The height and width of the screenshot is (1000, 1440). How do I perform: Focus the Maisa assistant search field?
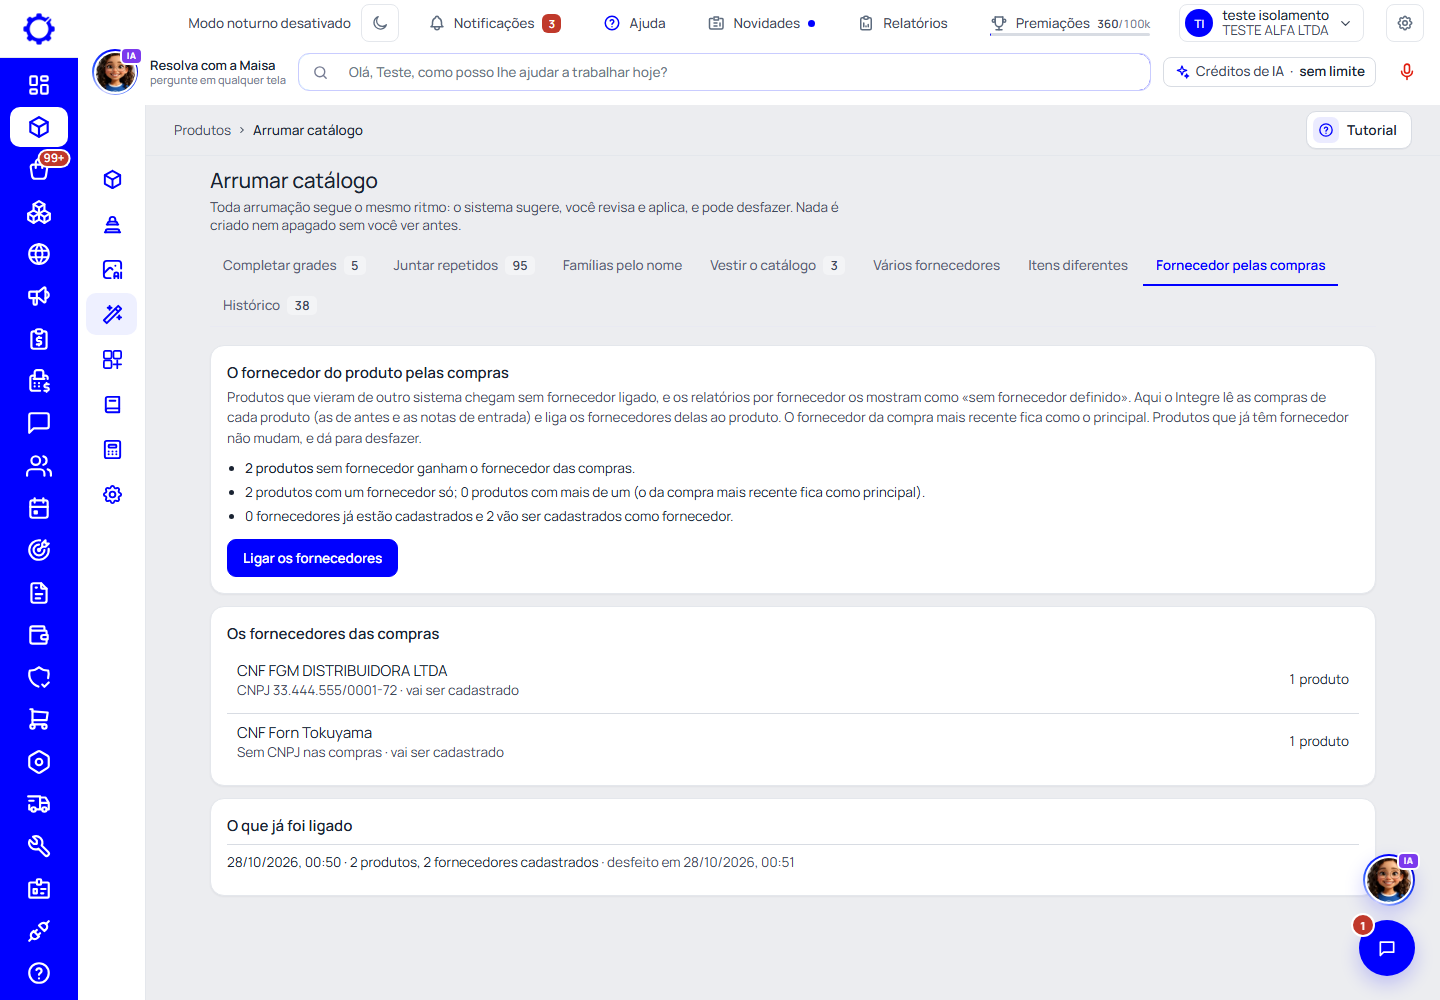coord(725,72)
